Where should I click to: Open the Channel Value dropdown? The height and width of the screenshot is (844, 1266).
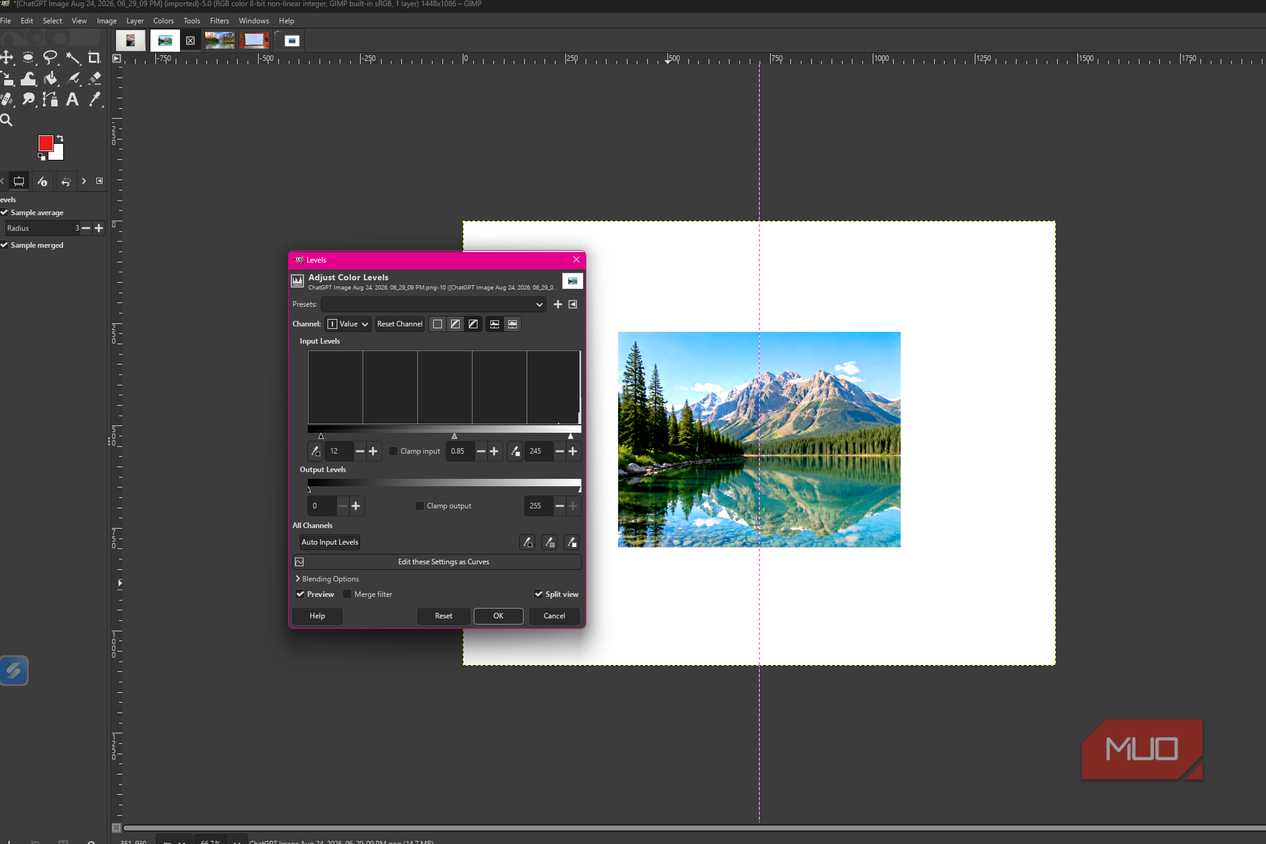coord(348,324)
